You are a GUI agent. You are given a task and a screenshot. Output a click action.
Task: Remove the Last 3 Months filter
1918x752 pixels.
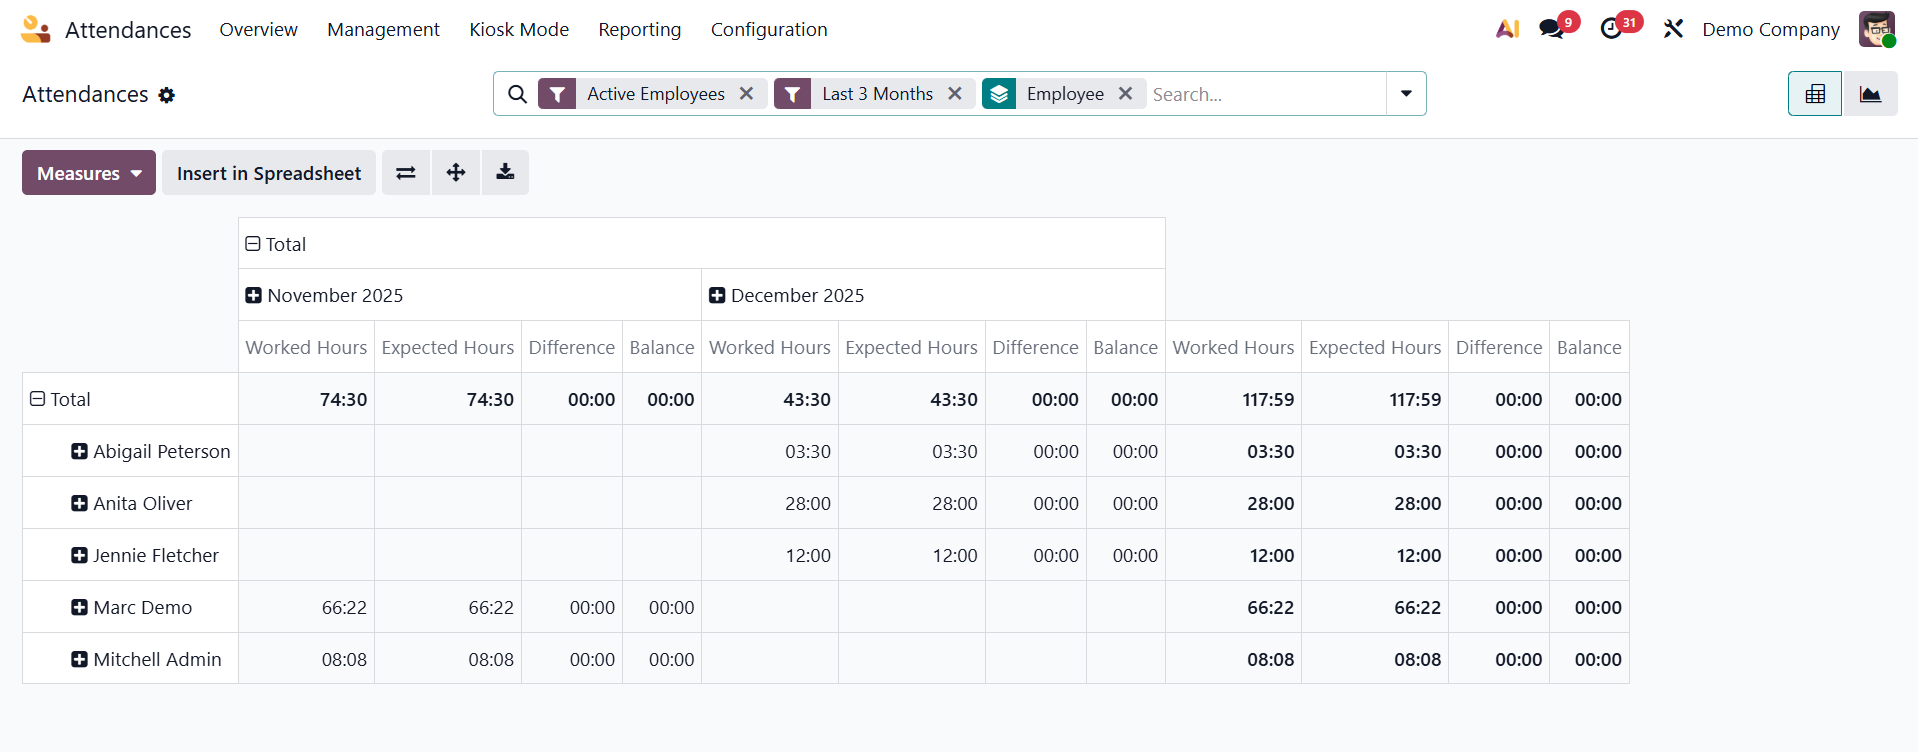pyautogui.click(x=955, y=94)
